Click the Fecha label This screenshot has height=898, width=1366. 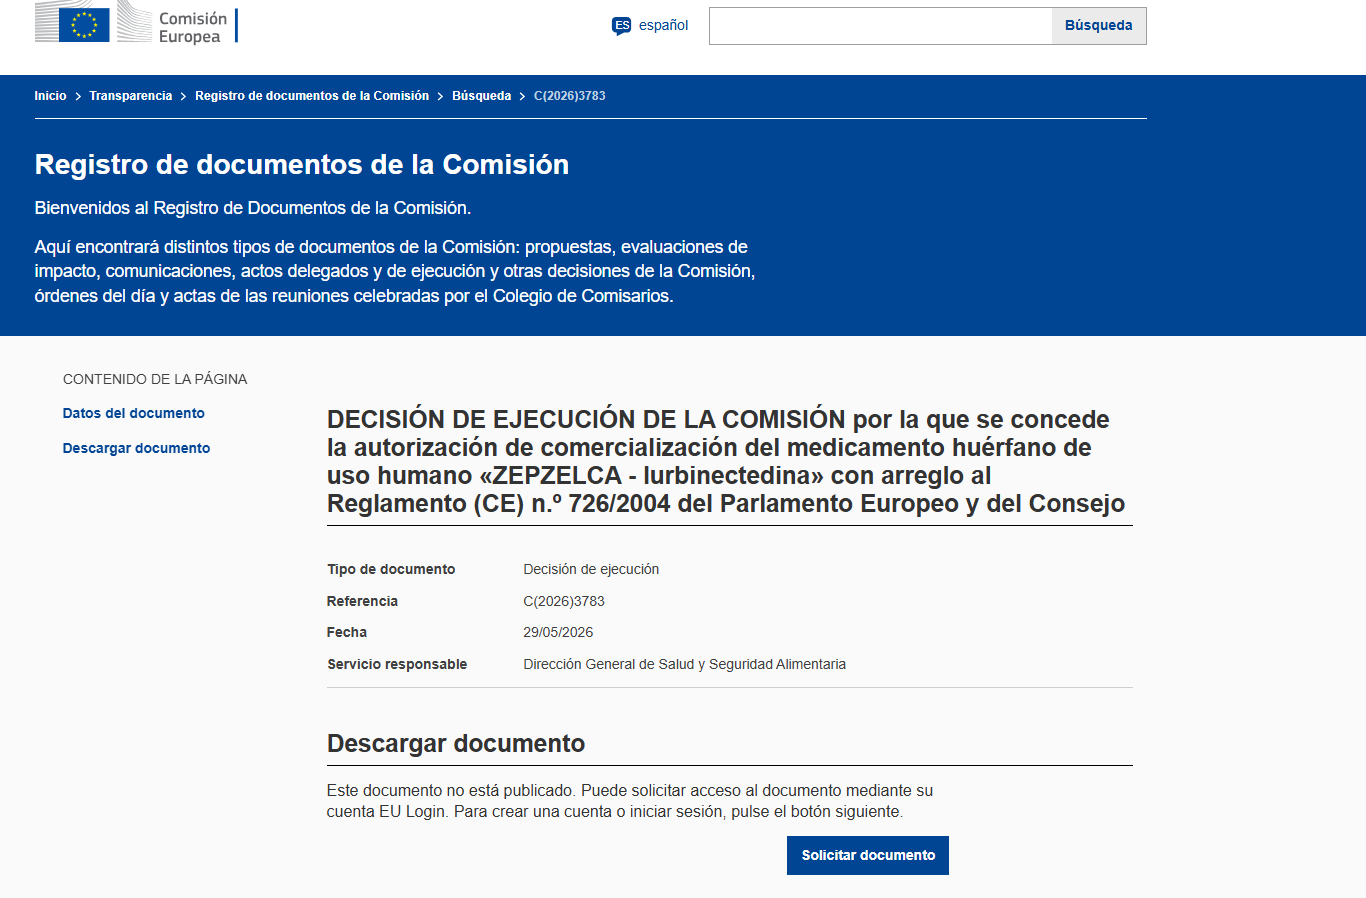tap(347, 632)
